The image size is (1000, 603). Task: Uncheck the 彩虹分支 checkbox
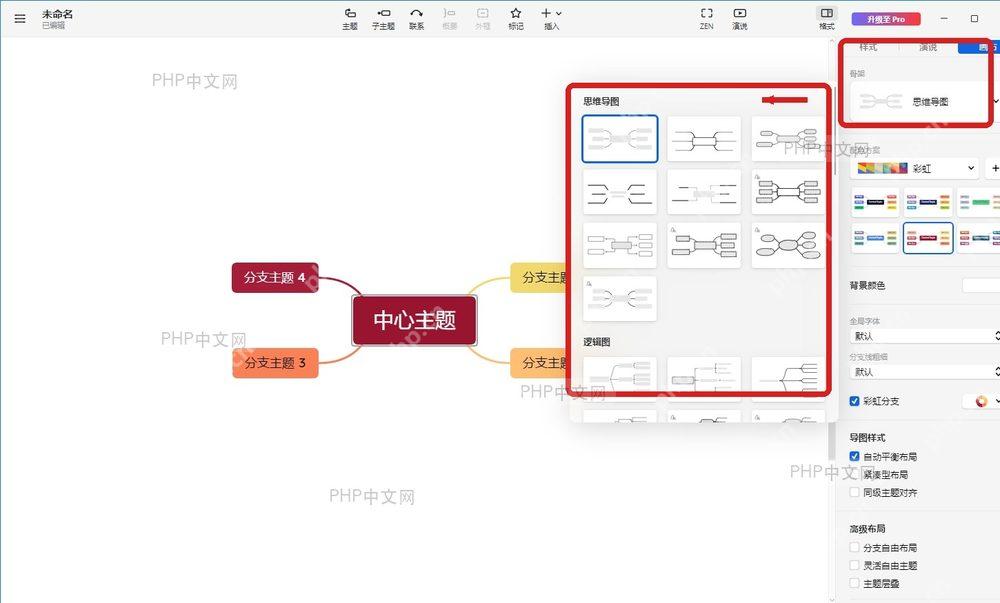pos(855,401)
